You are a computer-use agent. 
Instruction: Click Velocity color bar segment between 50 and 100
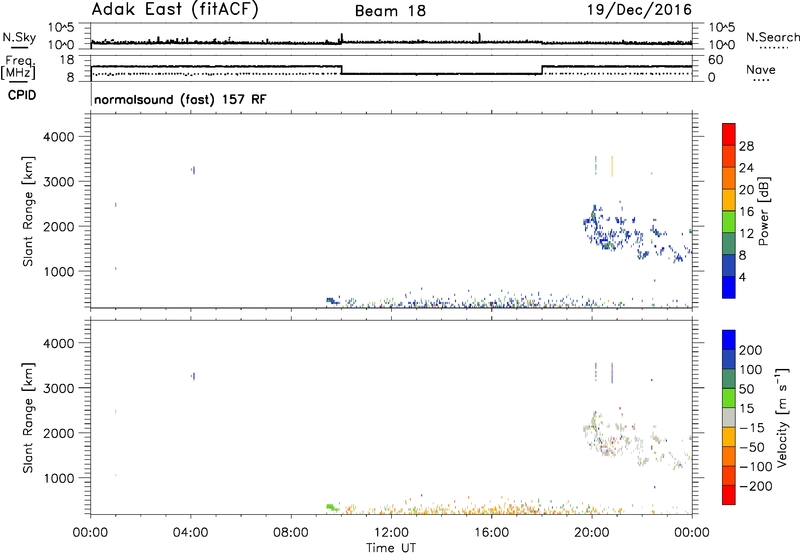(x=729, y=379)
